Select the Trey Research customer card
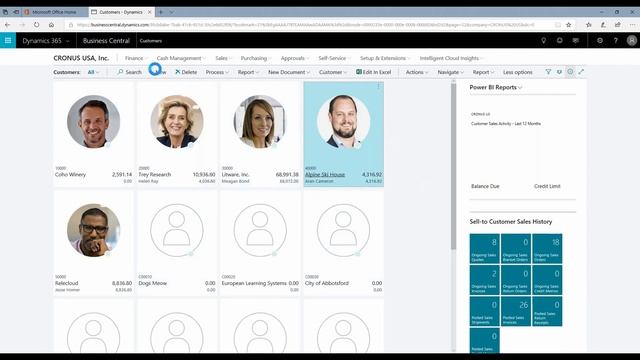The image size is (640, 360). pos(177,134)
